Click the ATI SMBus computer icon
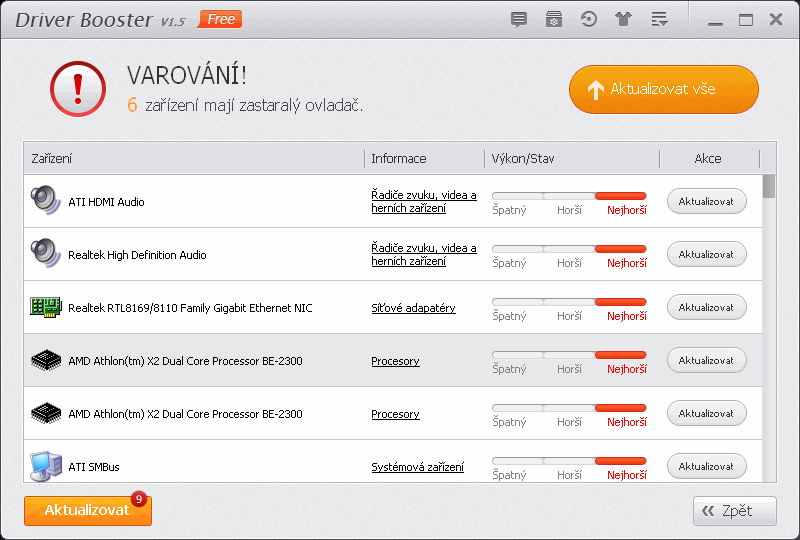 [45, 466]
